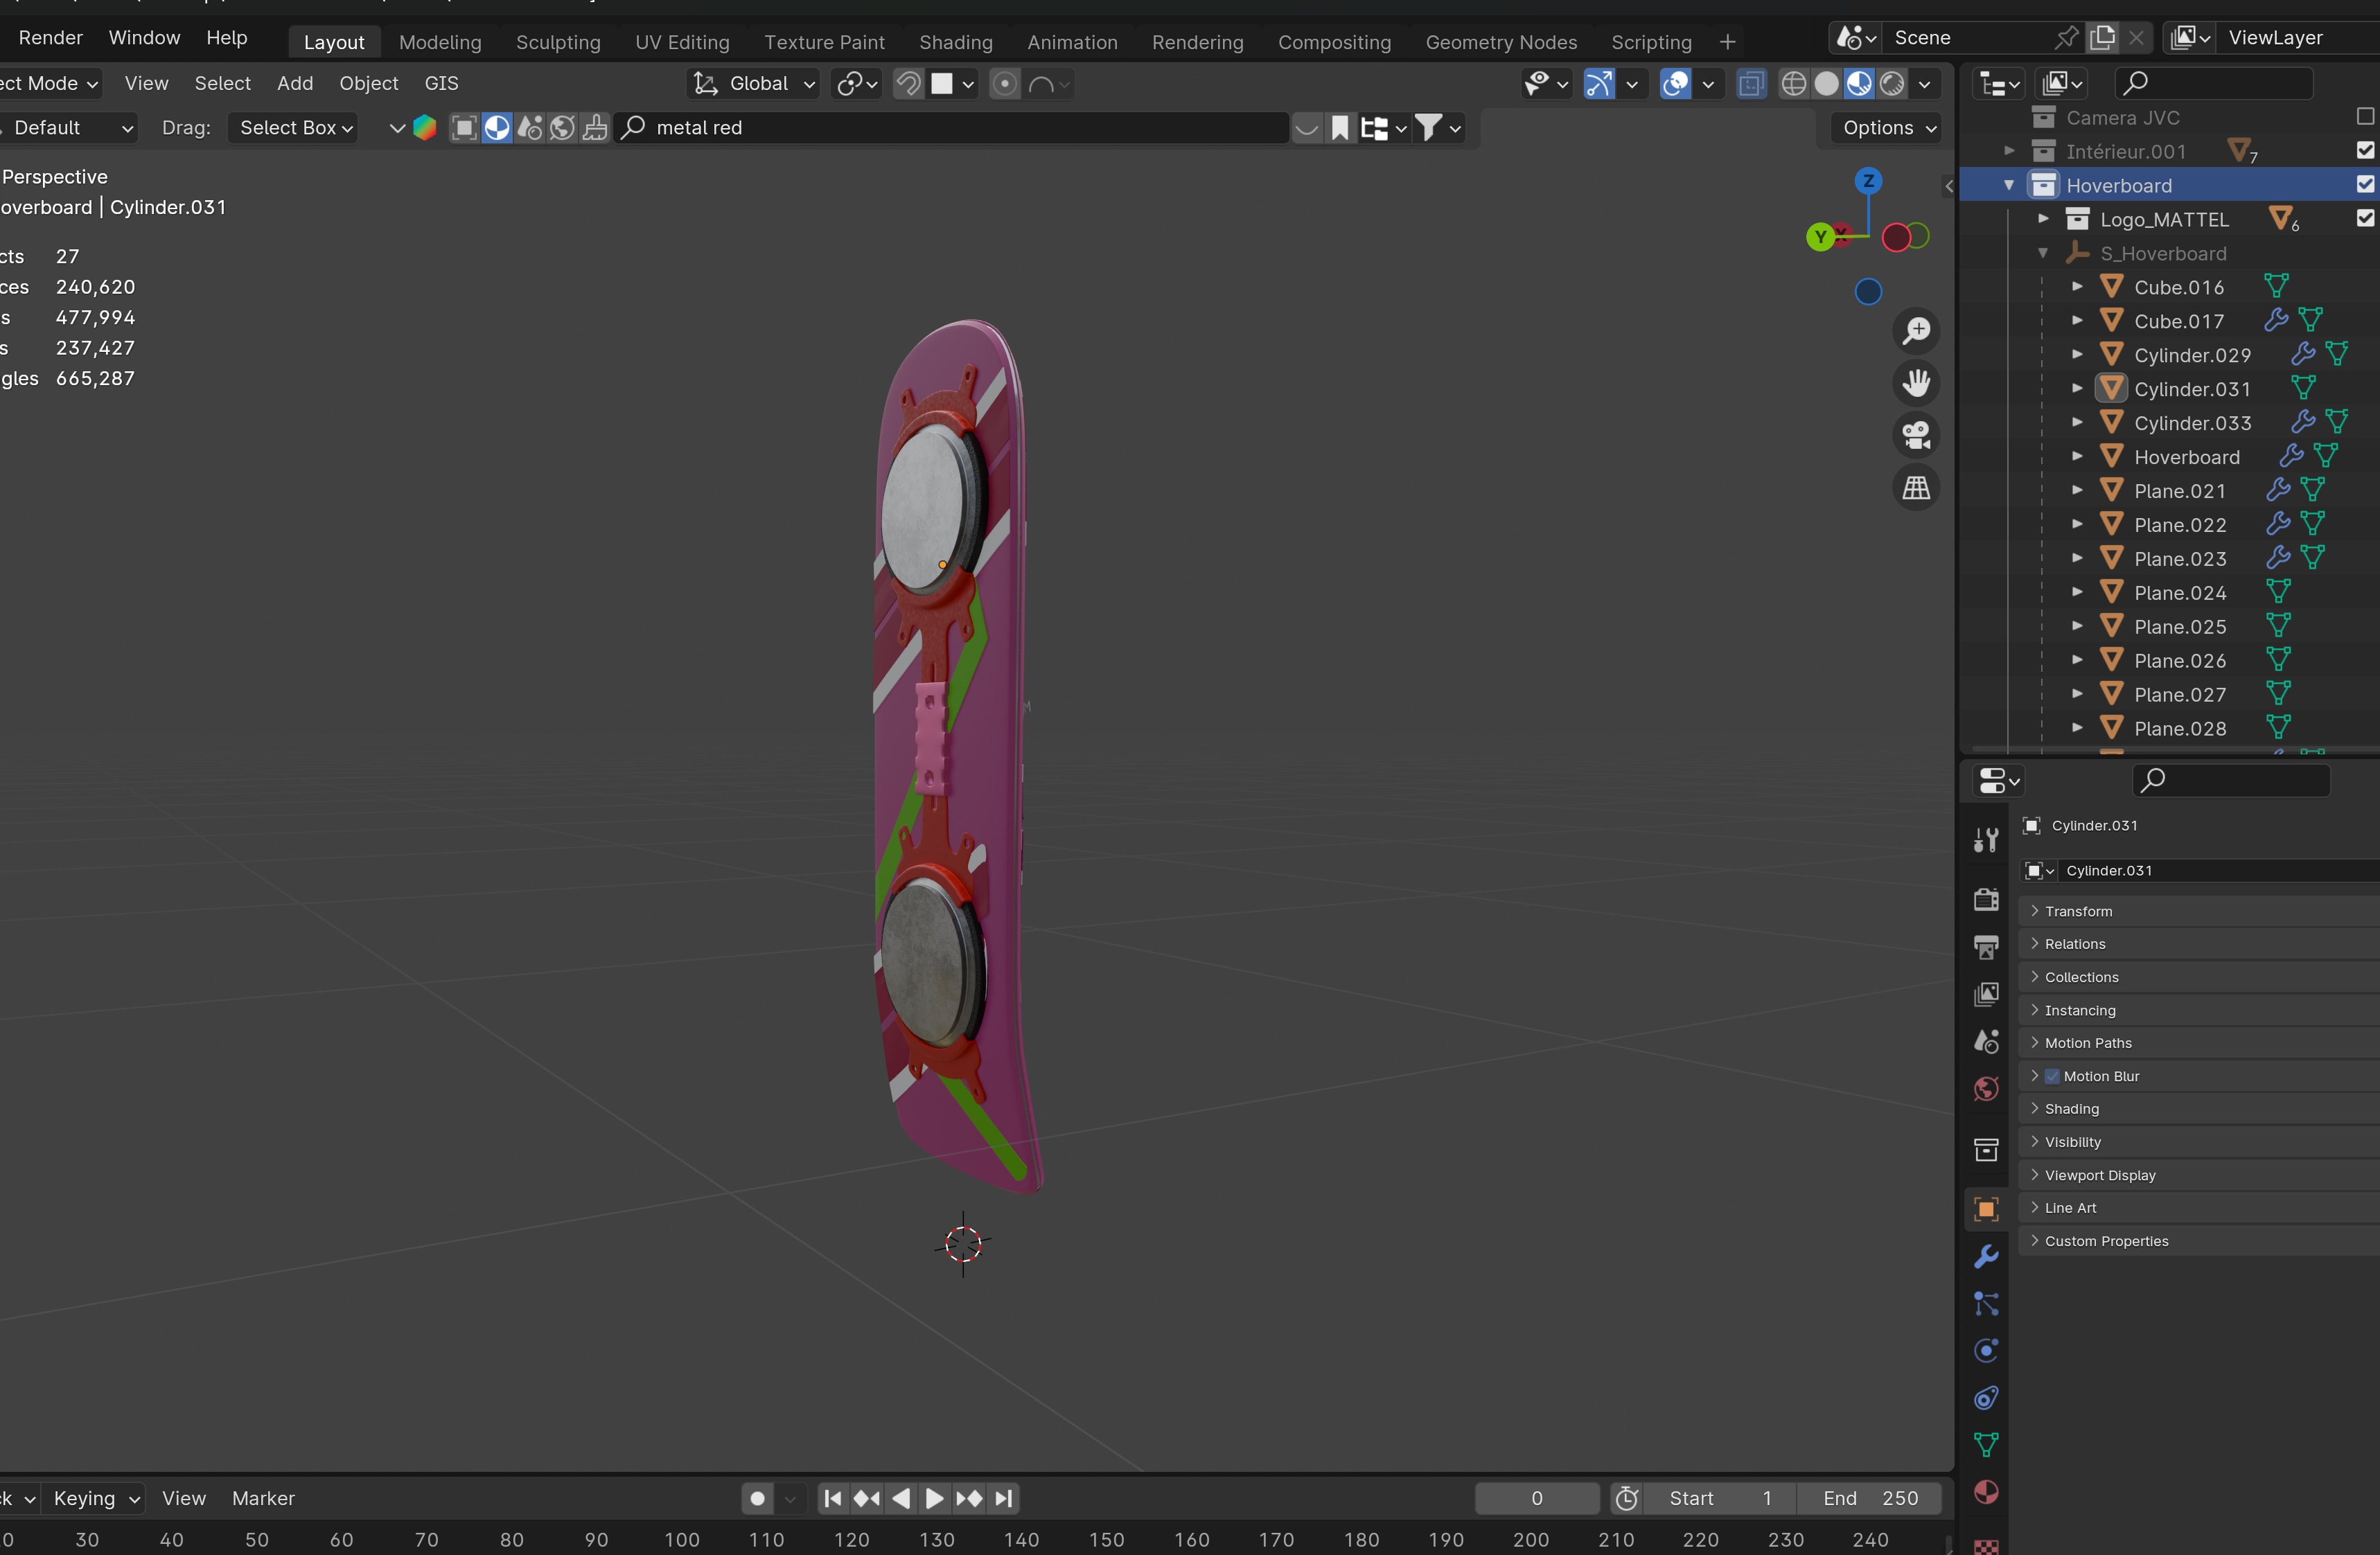
Task: Click the metal red search field
Action: pos(951,128)
